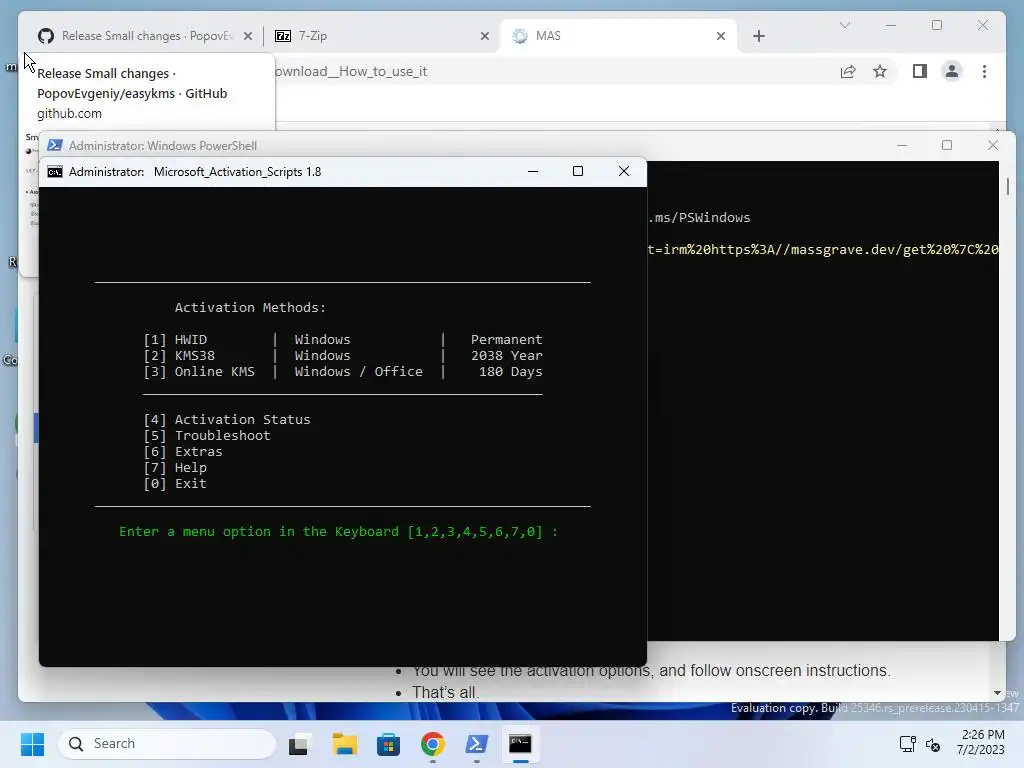Click the [6] Extras line

183,451
